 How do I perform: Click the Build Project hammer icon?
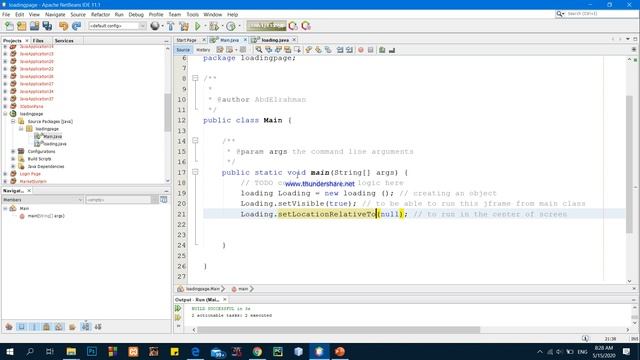[171, 26]
